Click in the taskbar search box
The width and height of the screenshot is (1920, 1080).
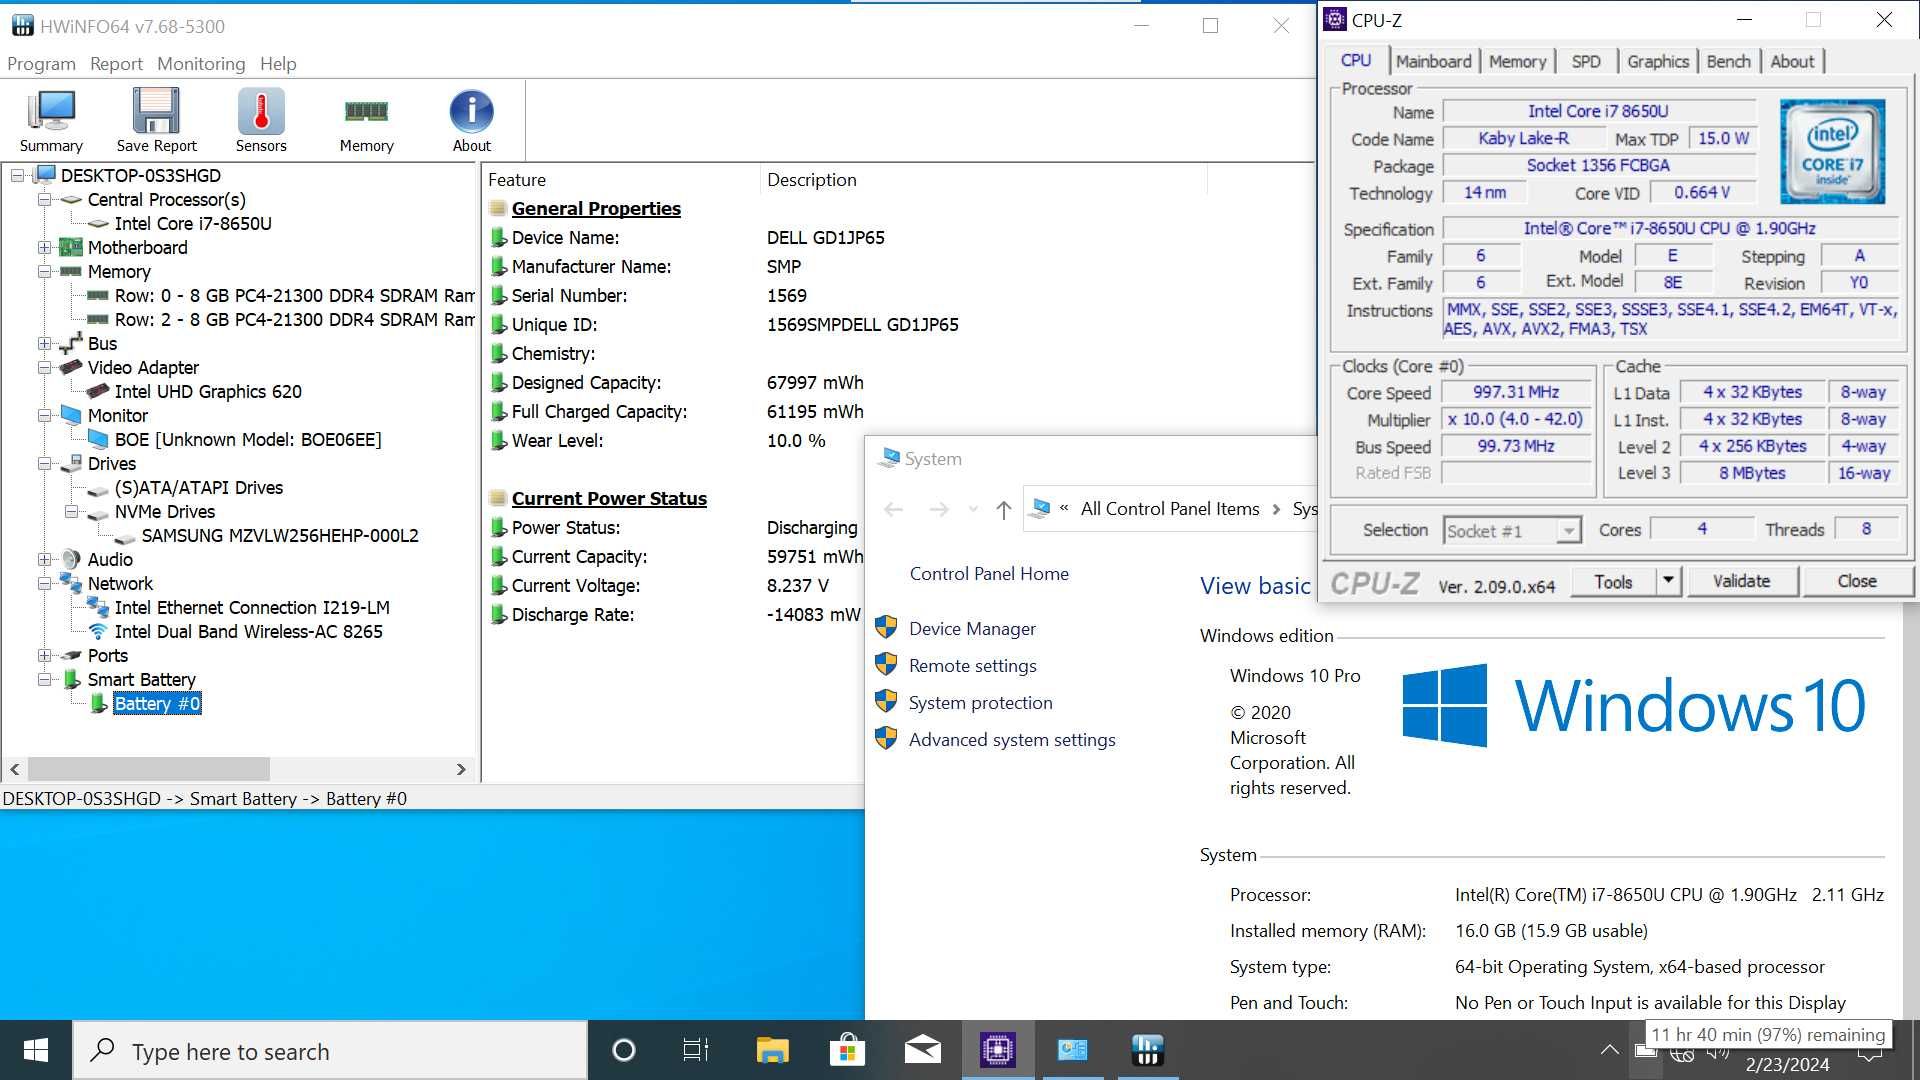coord(330,1050)
